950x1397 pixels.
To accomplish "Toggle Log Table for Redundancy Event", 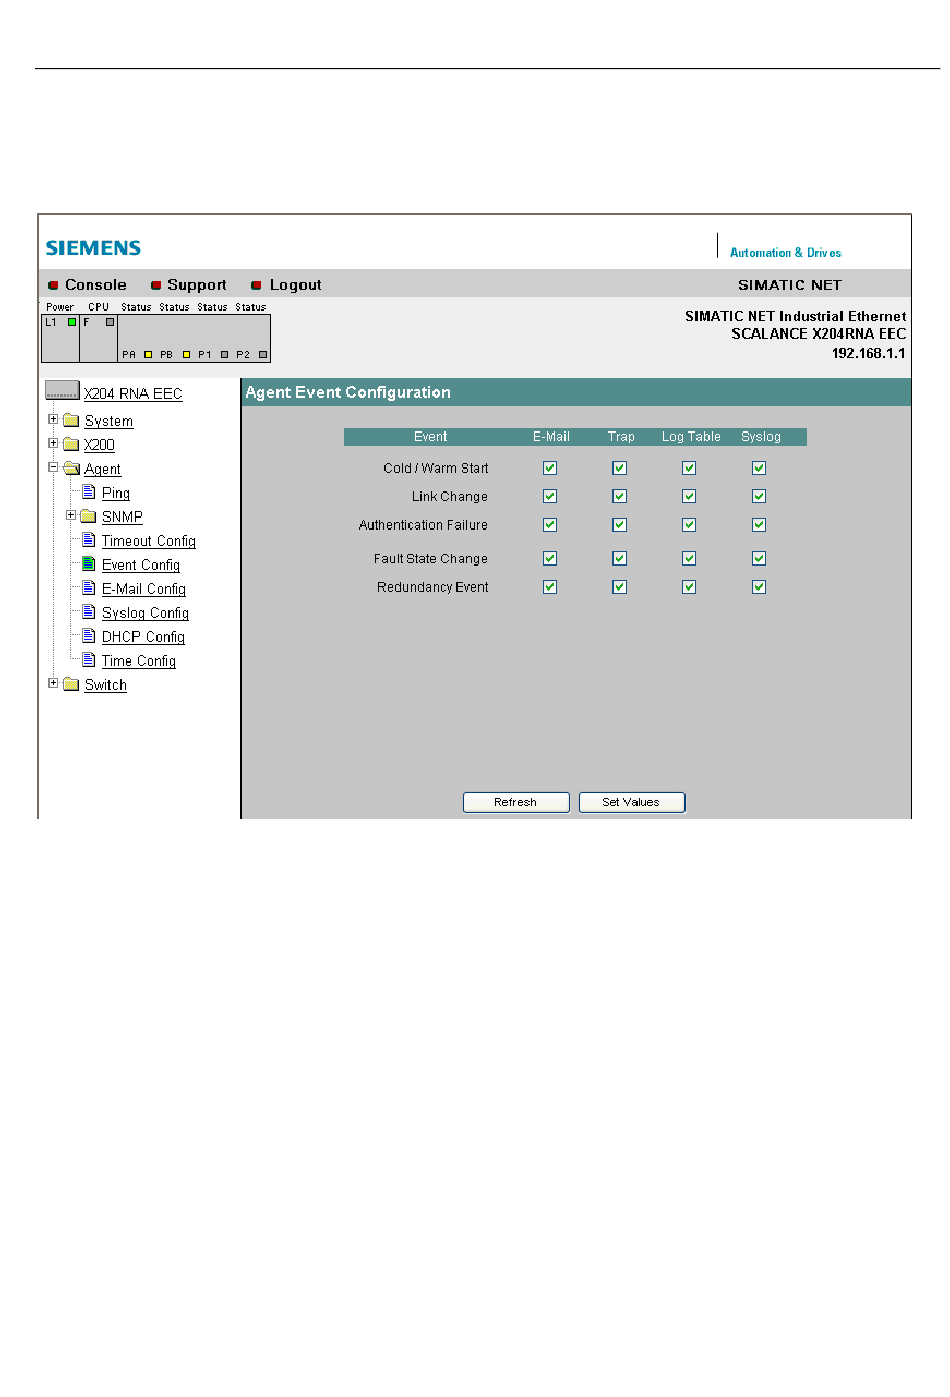I will coord(689,587).
